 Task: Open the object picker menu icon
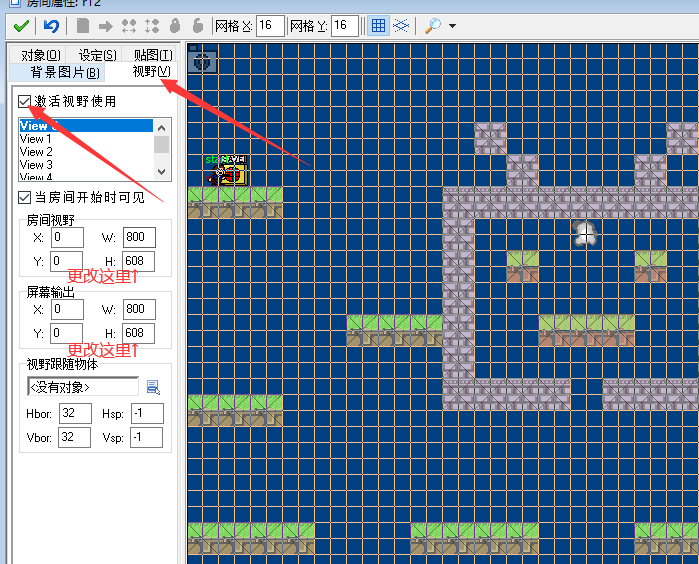click(x=153, y=387)
